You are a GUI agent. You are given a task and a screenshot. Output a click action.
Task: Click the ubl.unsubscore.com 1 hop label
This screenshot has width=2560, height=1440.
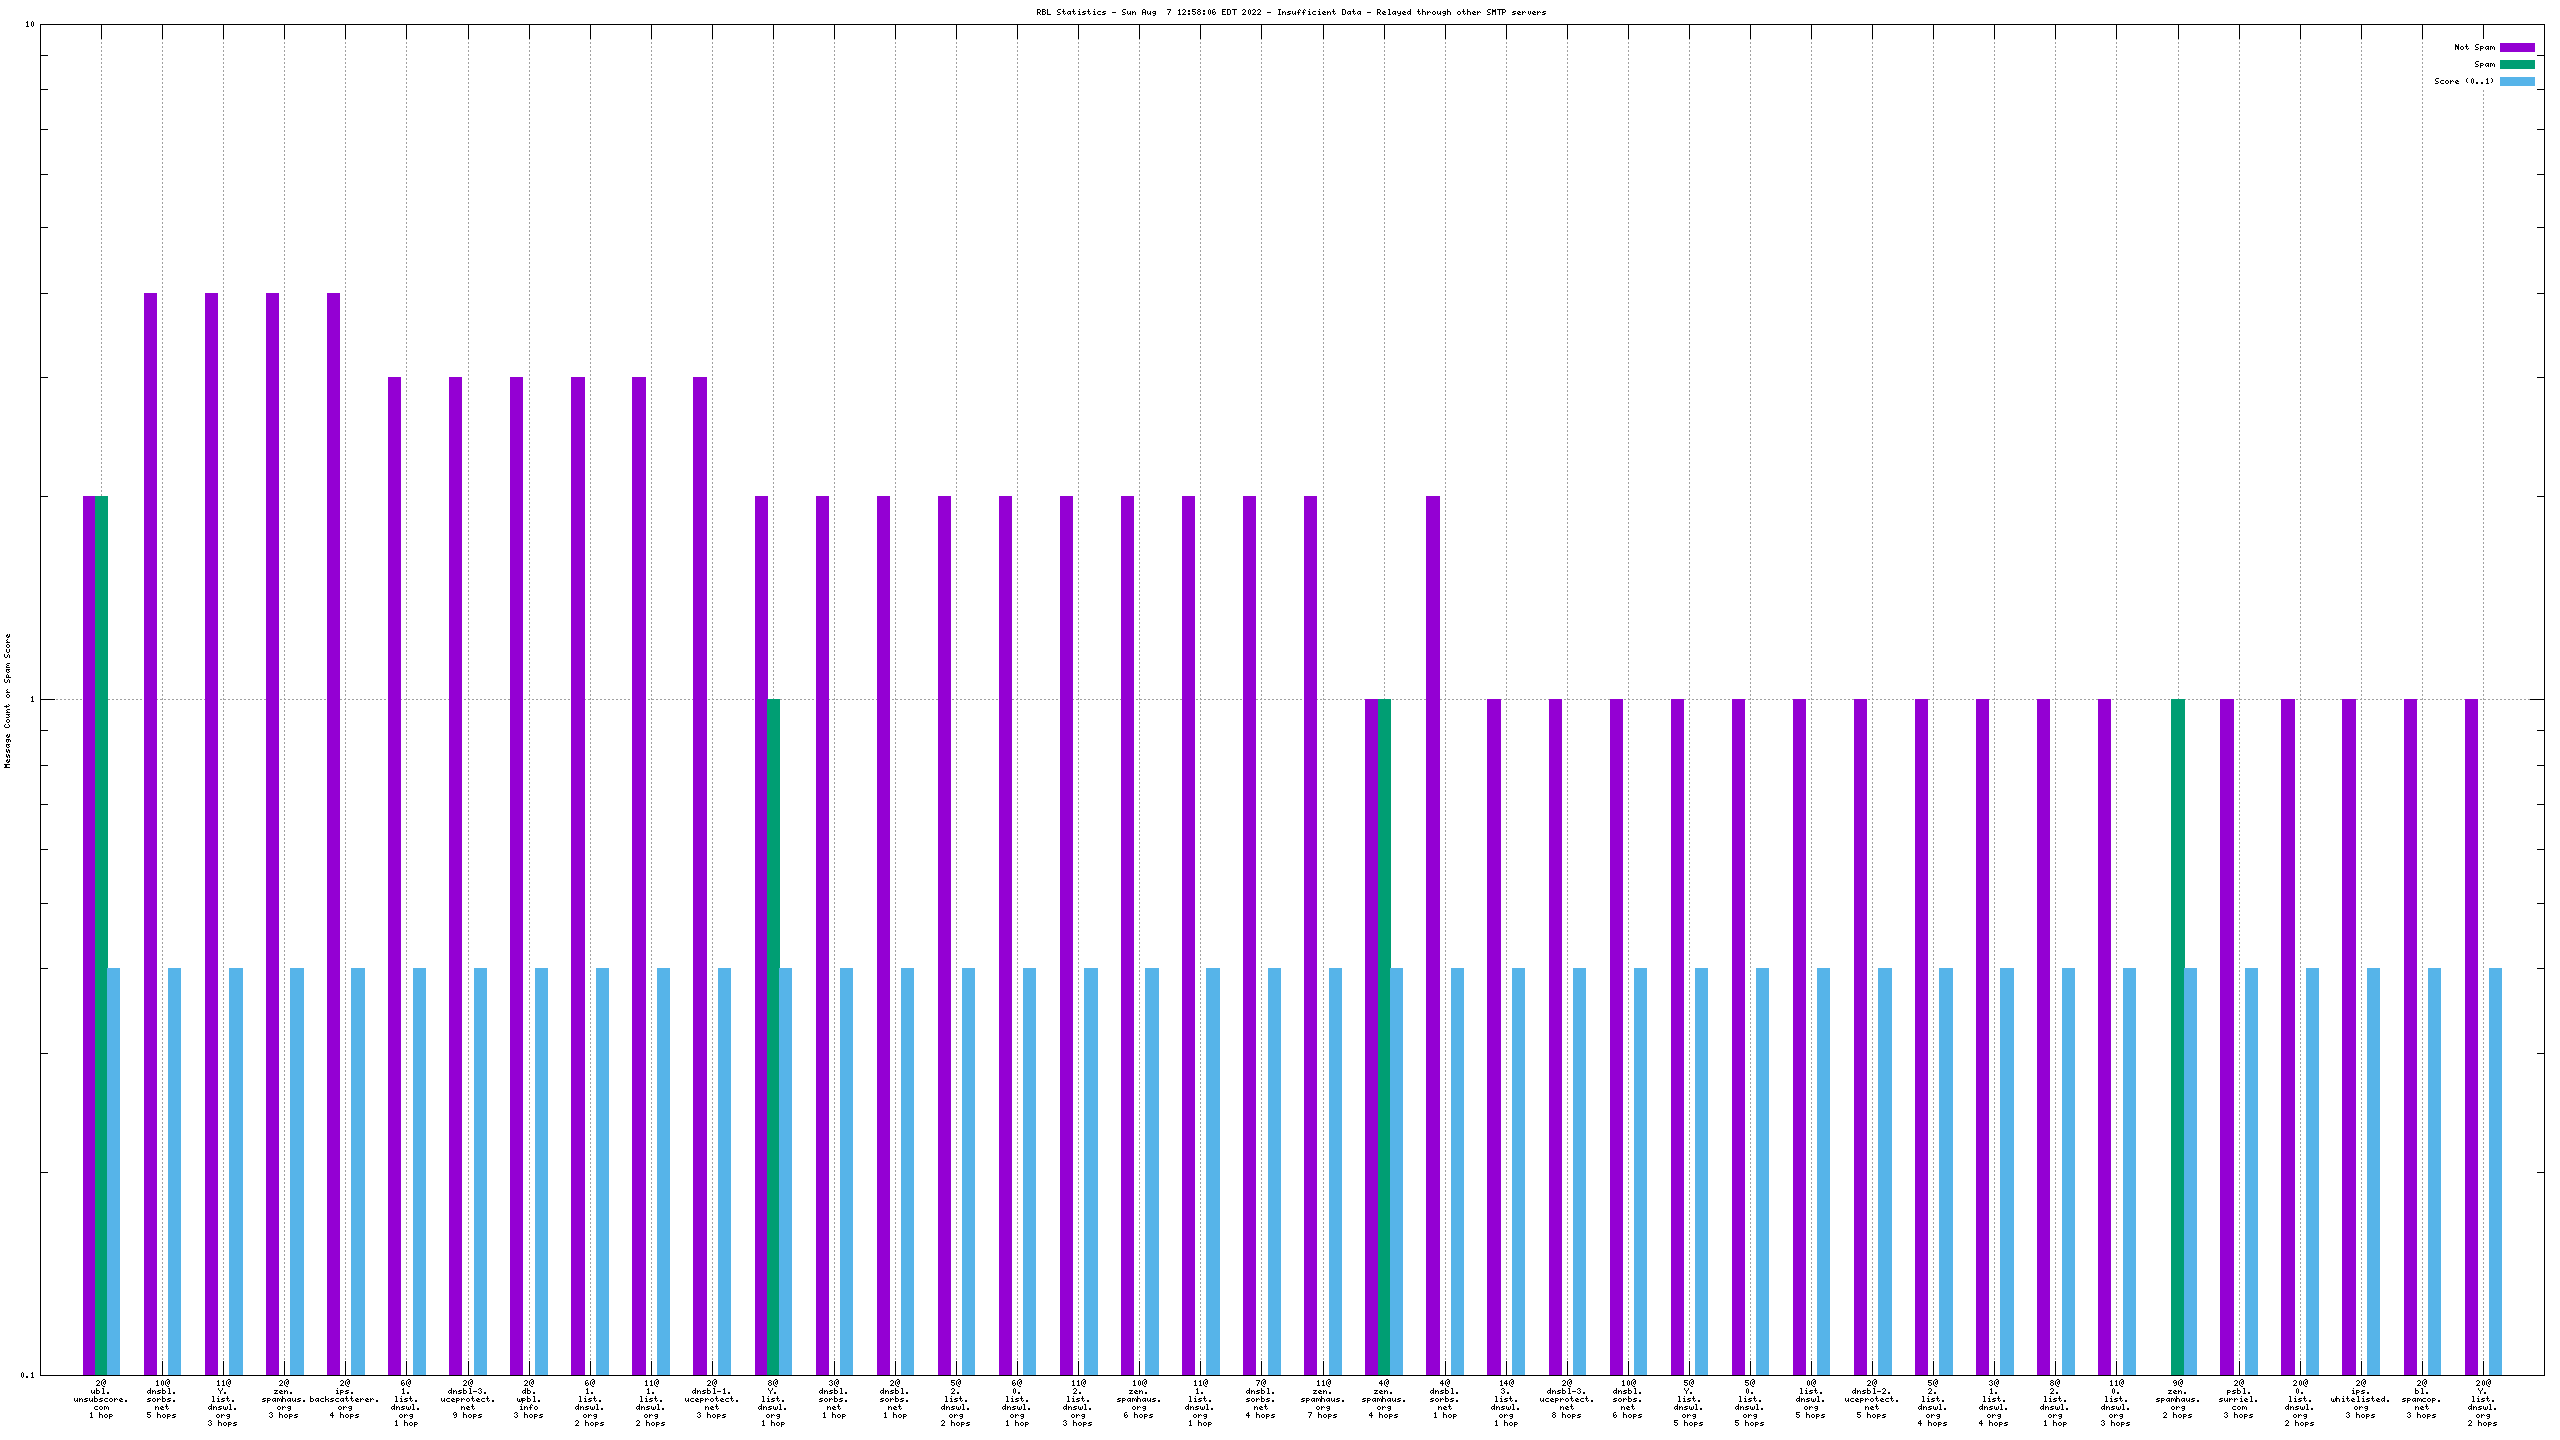(x=101, y=1399)
